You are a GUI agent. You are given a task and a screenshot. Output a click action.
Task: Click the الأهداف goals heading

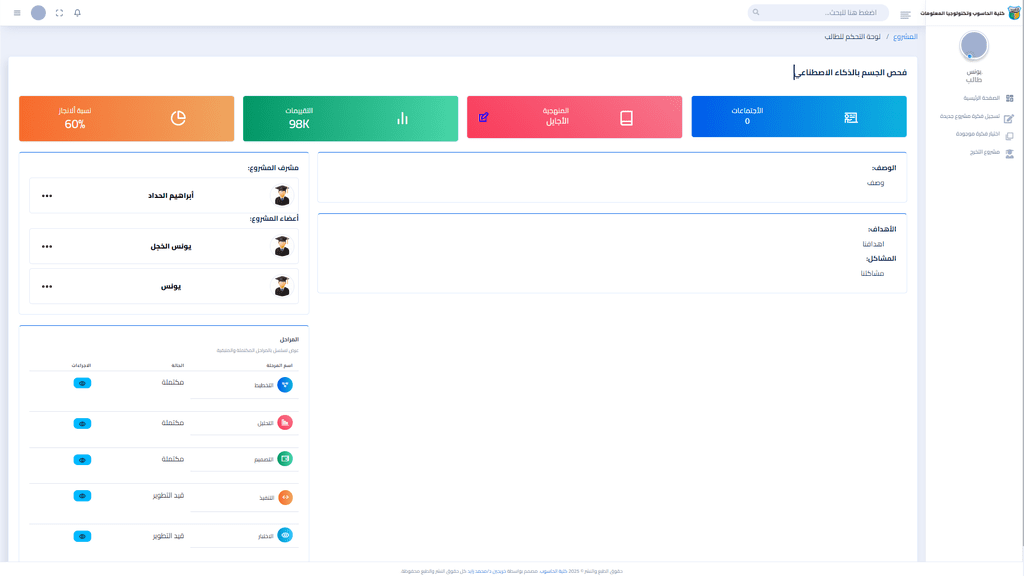click(882, 229)
